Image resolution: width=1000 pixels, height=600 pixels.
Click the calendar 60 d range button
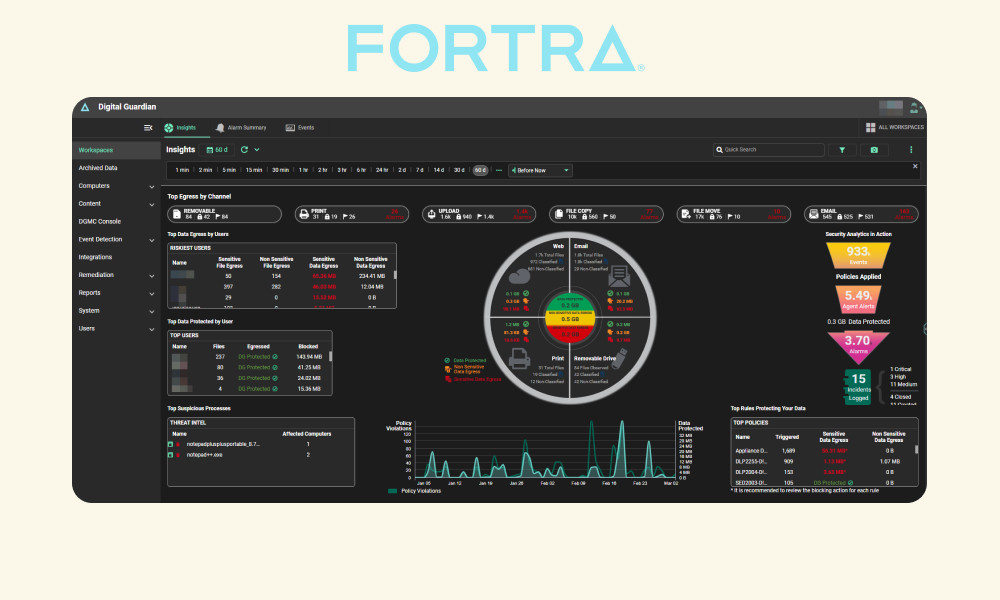coord(217,150)
